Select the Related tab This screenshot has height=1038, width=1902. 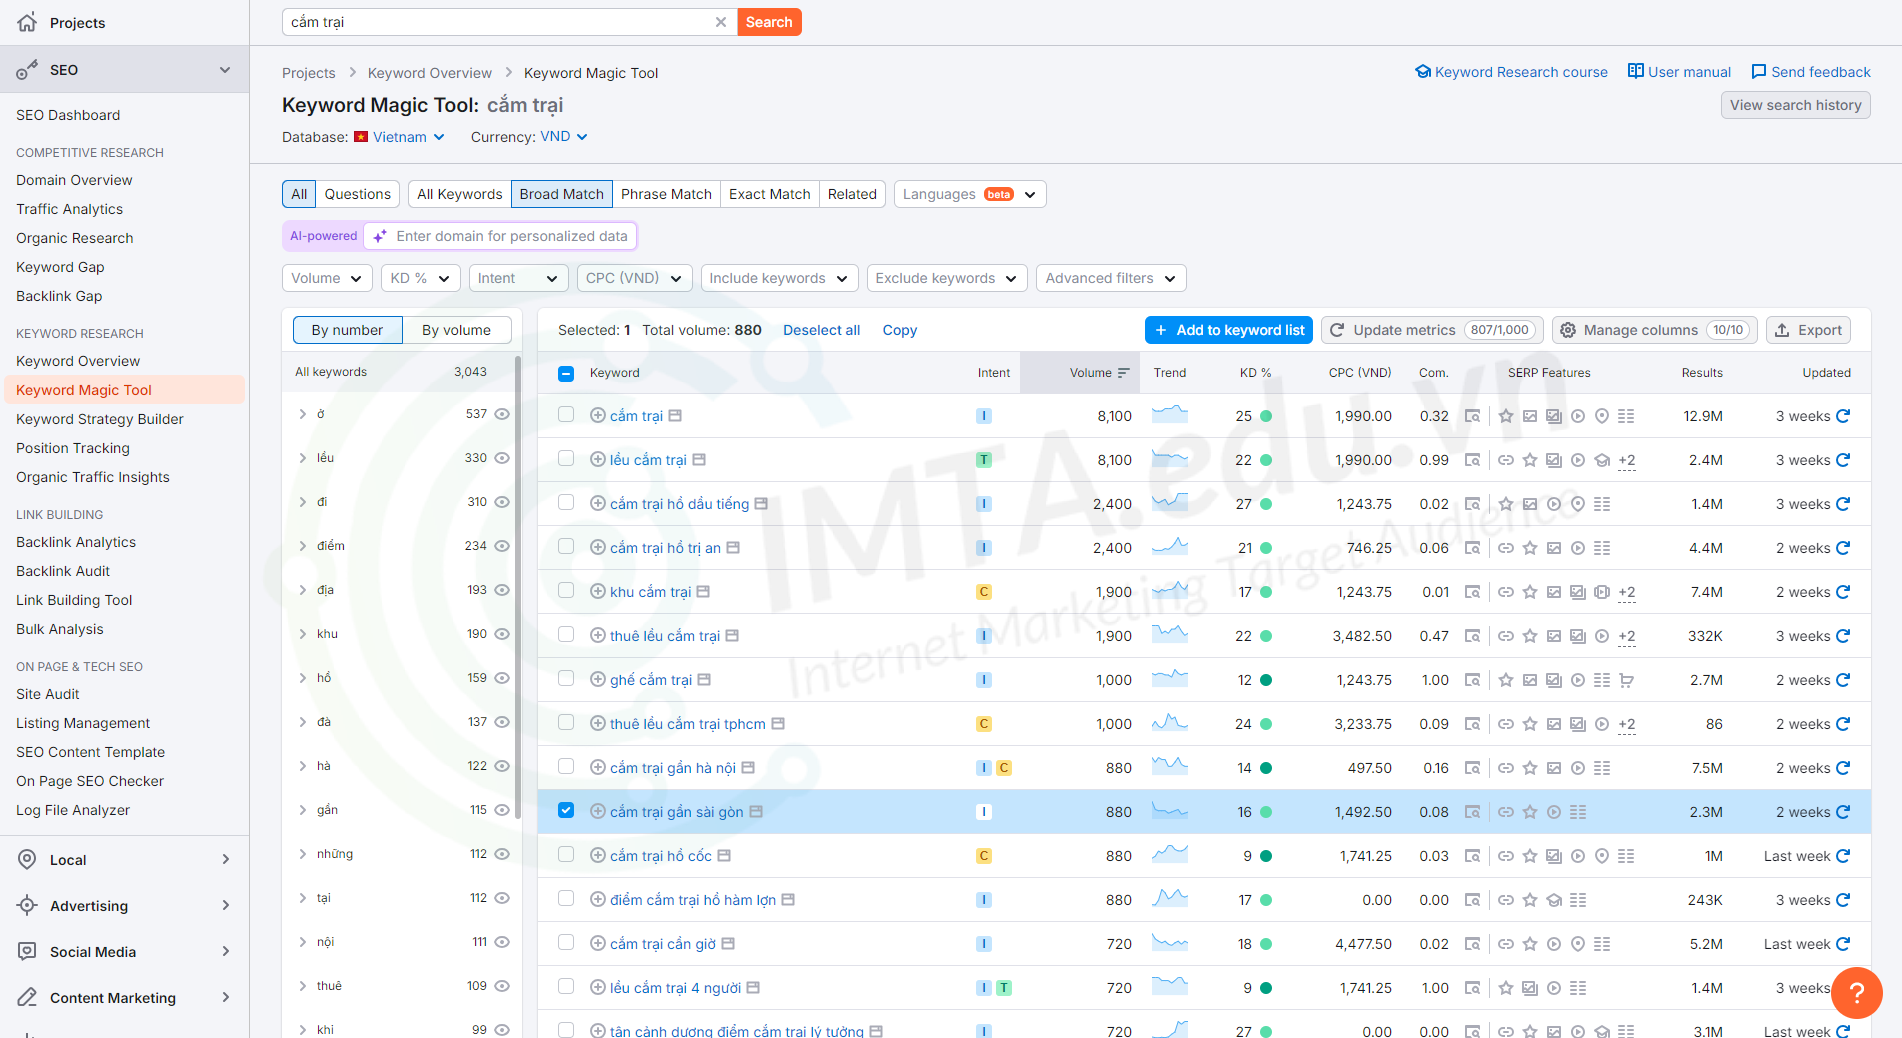coord(852,194)
